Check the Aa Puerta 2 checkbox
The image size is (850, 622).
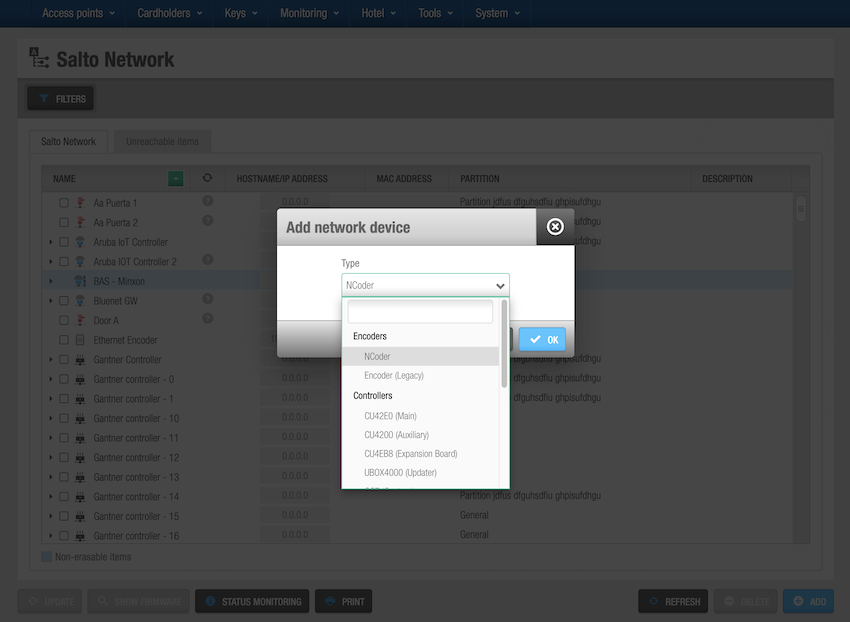pyautogui.click(x=64, y=222)
